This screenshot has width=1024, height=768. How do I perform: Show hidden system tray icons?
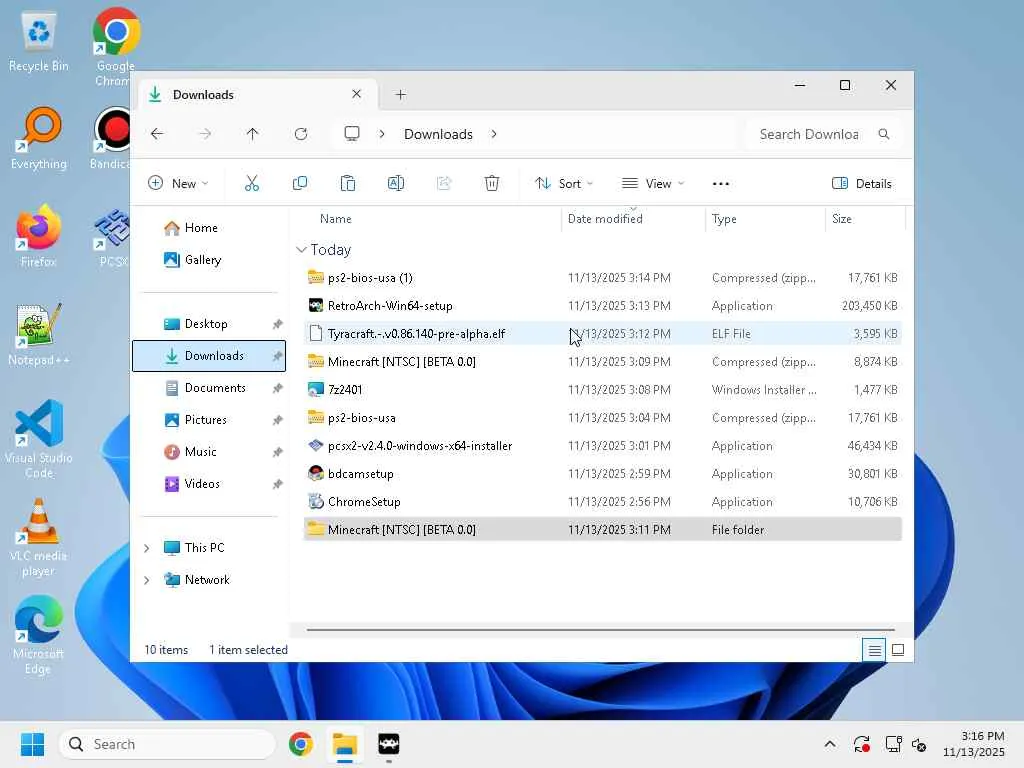pos(829,744)
